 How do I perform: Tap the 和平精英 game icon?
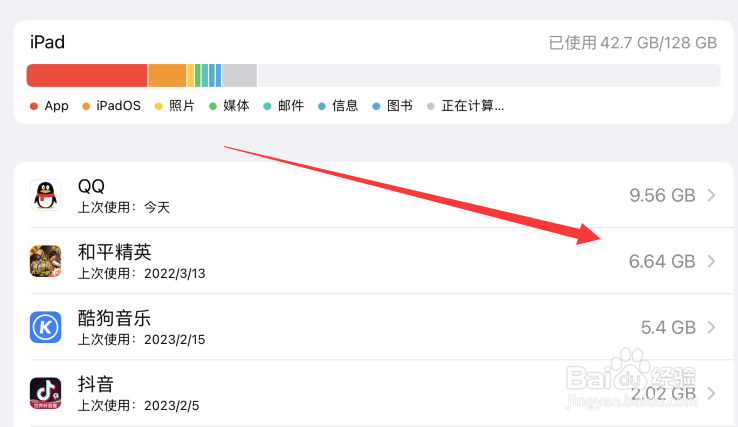point(46,261)
